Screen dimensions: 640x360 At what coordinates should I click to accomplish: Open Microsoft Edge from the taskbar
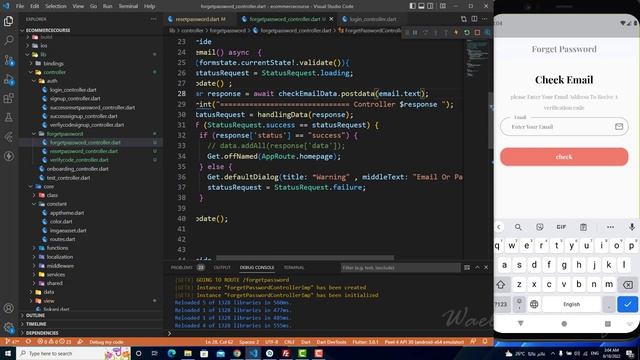[171, 353]
